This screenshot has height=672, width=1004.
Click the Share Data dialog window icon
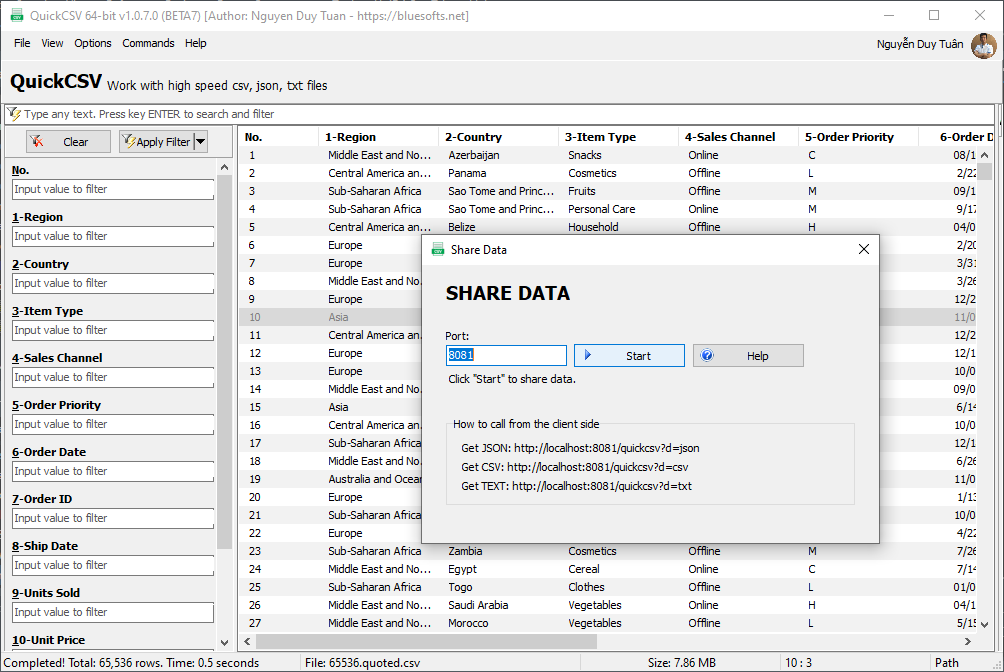pos(438,250)
